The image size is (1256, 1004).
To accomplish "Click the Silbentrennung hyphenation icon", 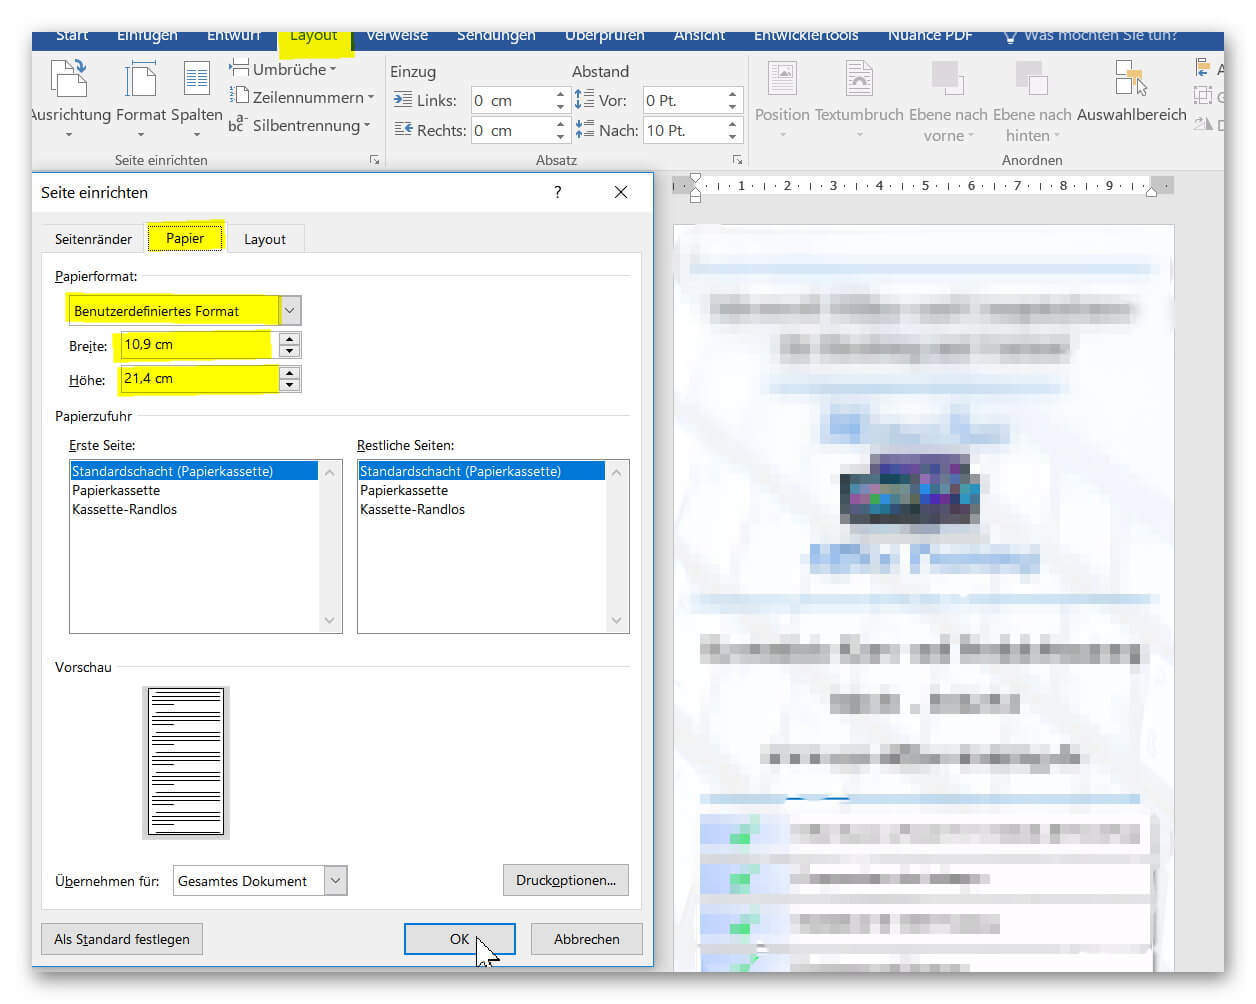I will (237, 125).
